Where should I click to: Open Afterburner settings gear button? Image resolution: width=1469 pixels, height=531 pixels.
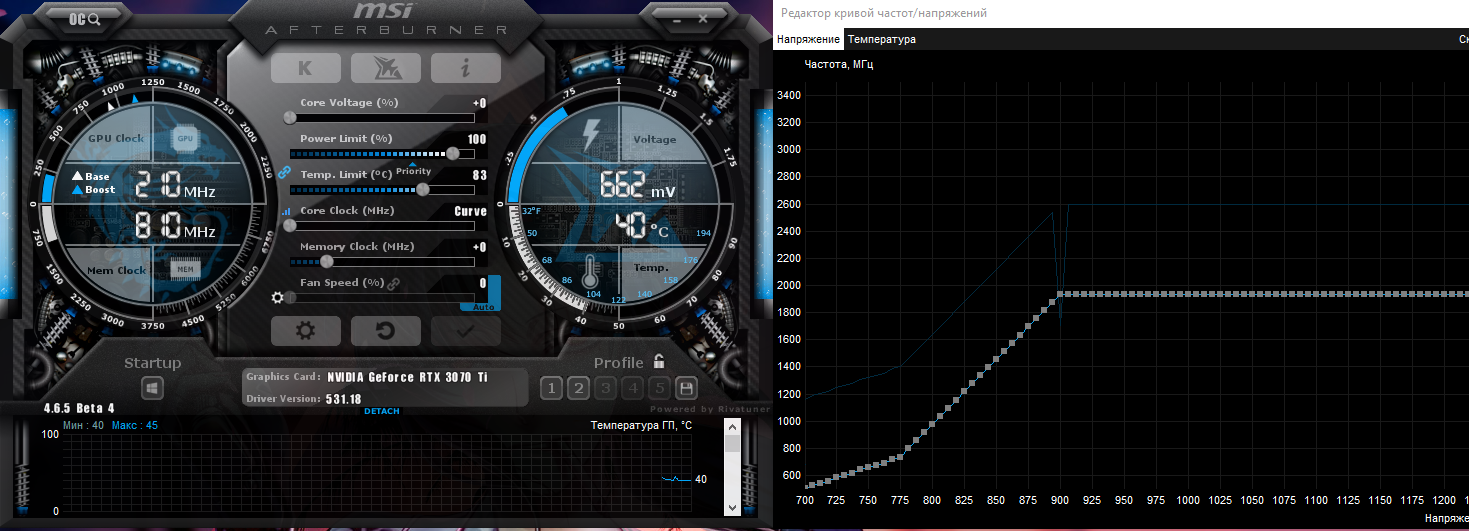(x=305, y=331)
